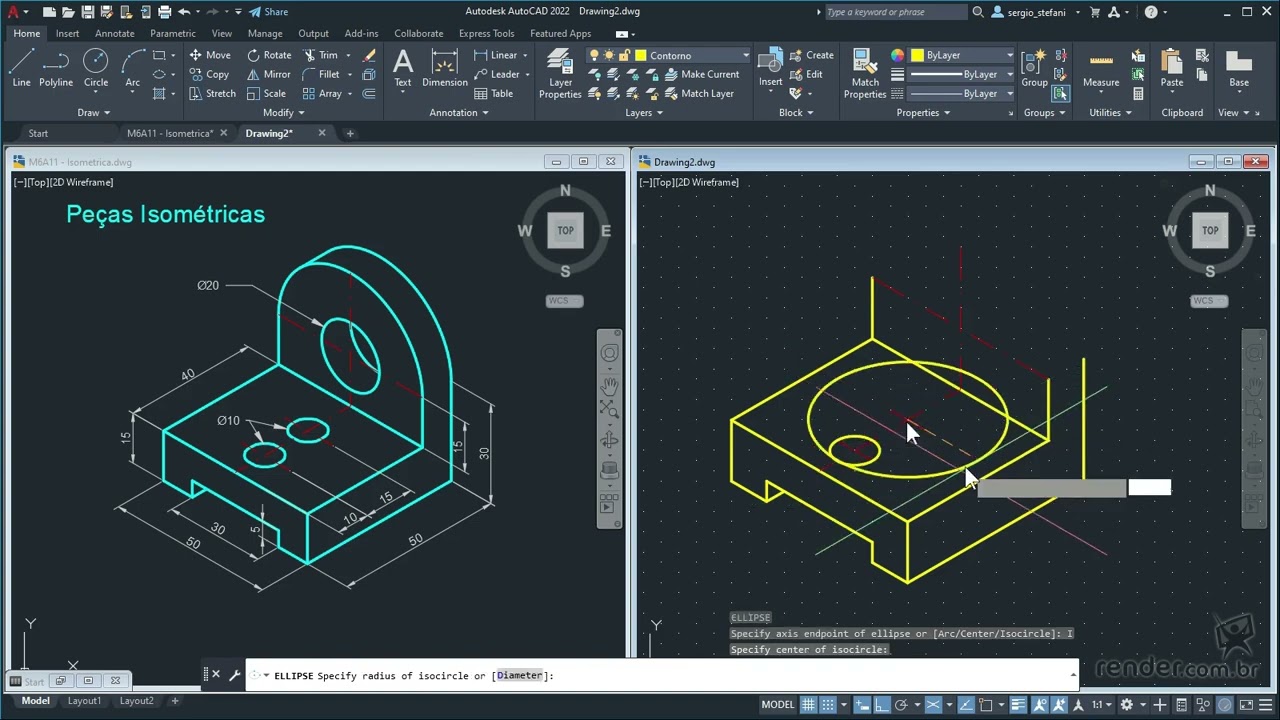Click the Offset tool icon

tap(369, 93)
